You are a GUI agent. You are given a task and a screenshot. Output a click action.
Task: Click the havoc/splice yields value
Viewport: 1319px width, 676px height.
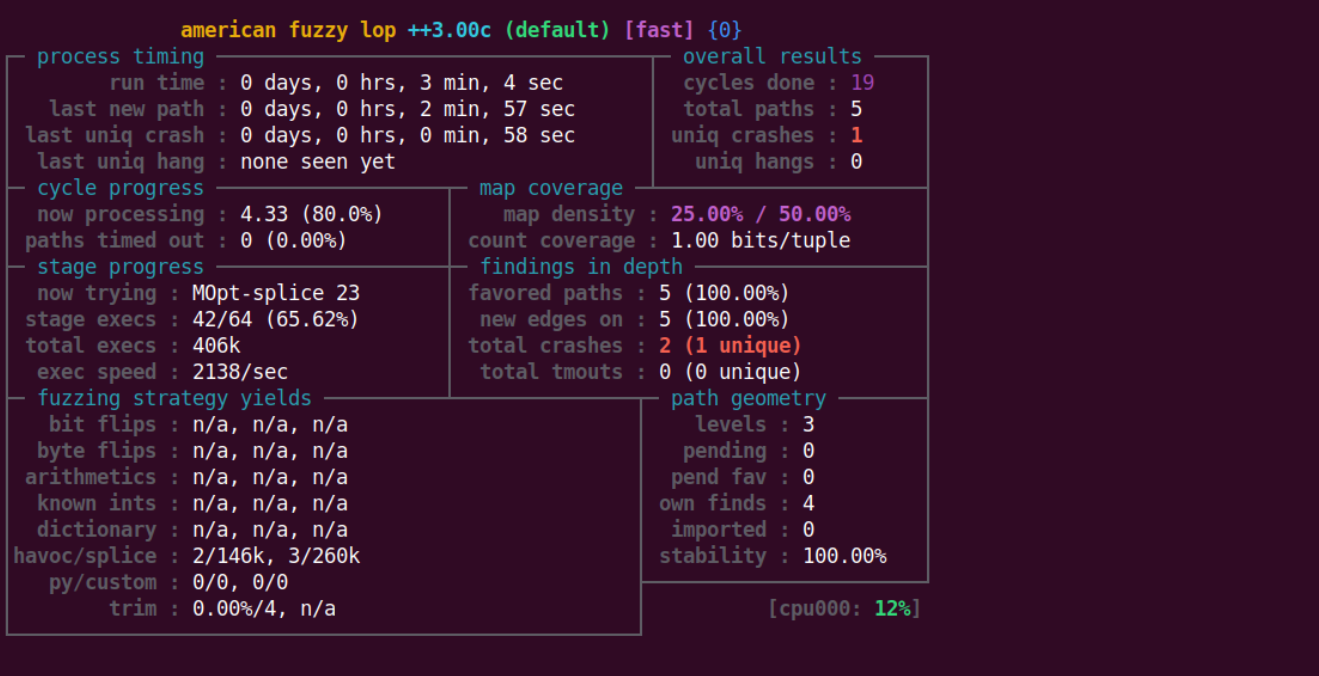[x=276, y=556]
